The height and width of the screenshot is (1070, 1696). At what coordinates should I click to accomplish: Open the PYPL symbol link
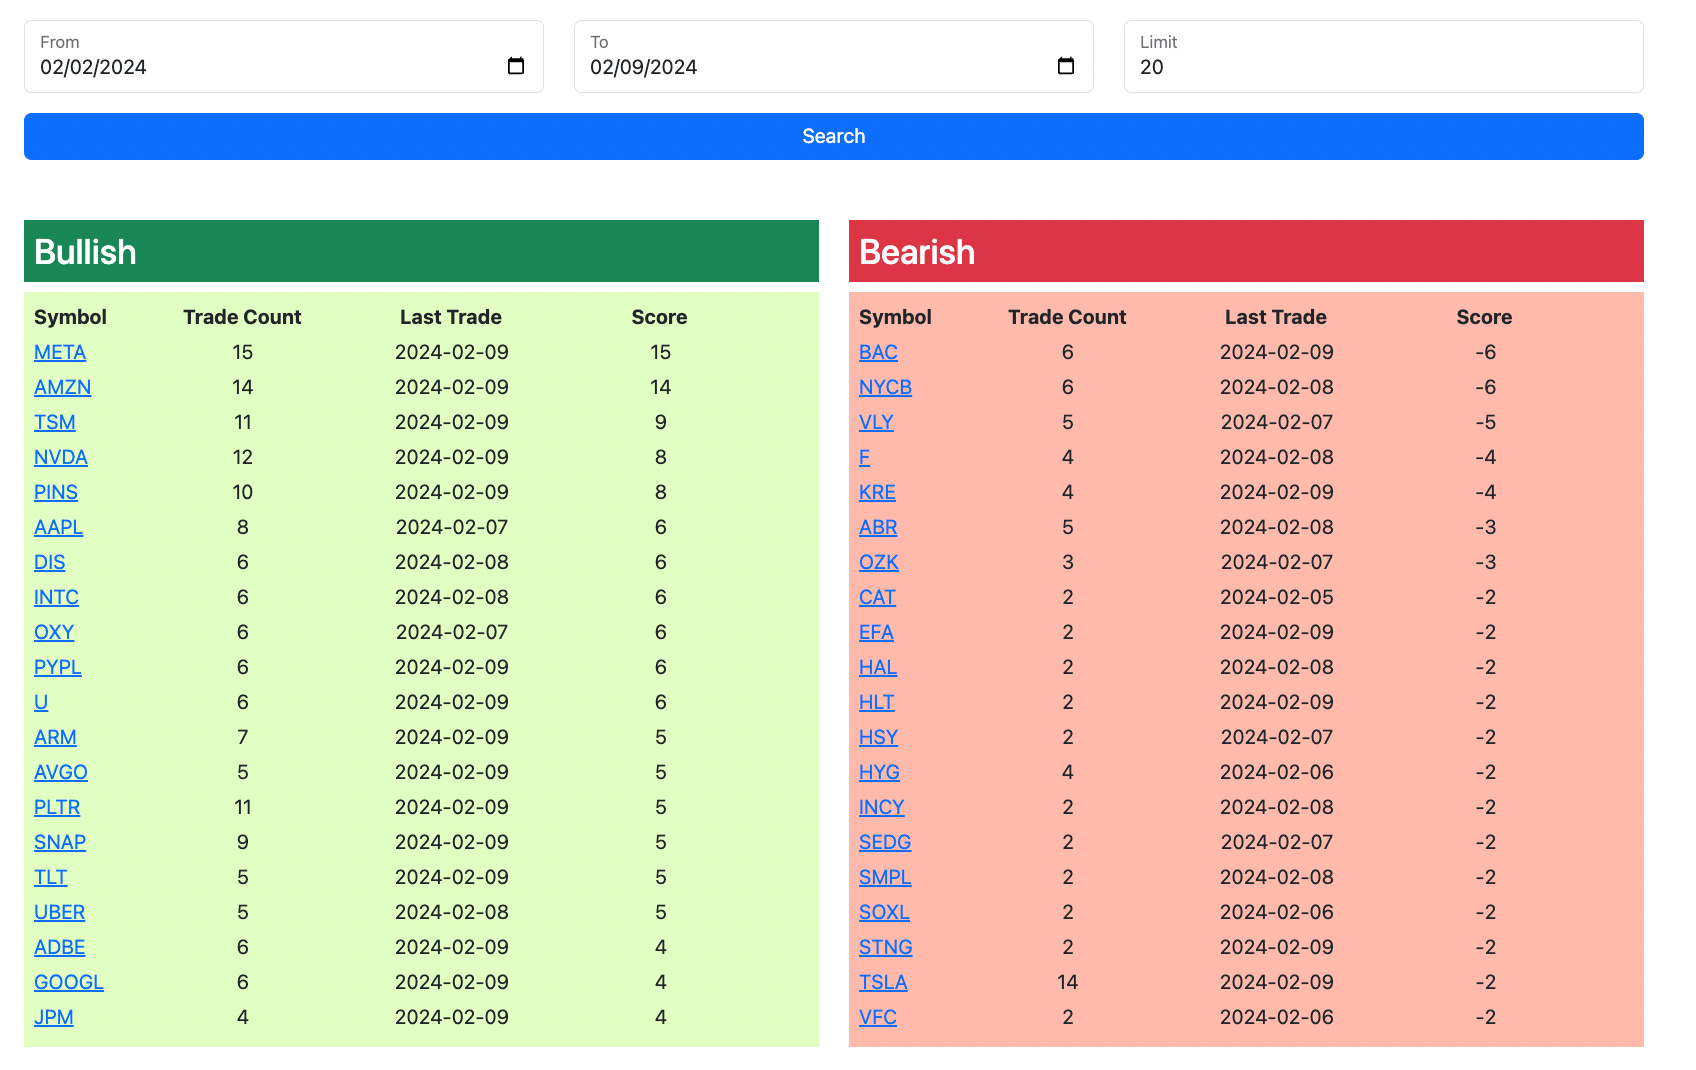(58, 667)
